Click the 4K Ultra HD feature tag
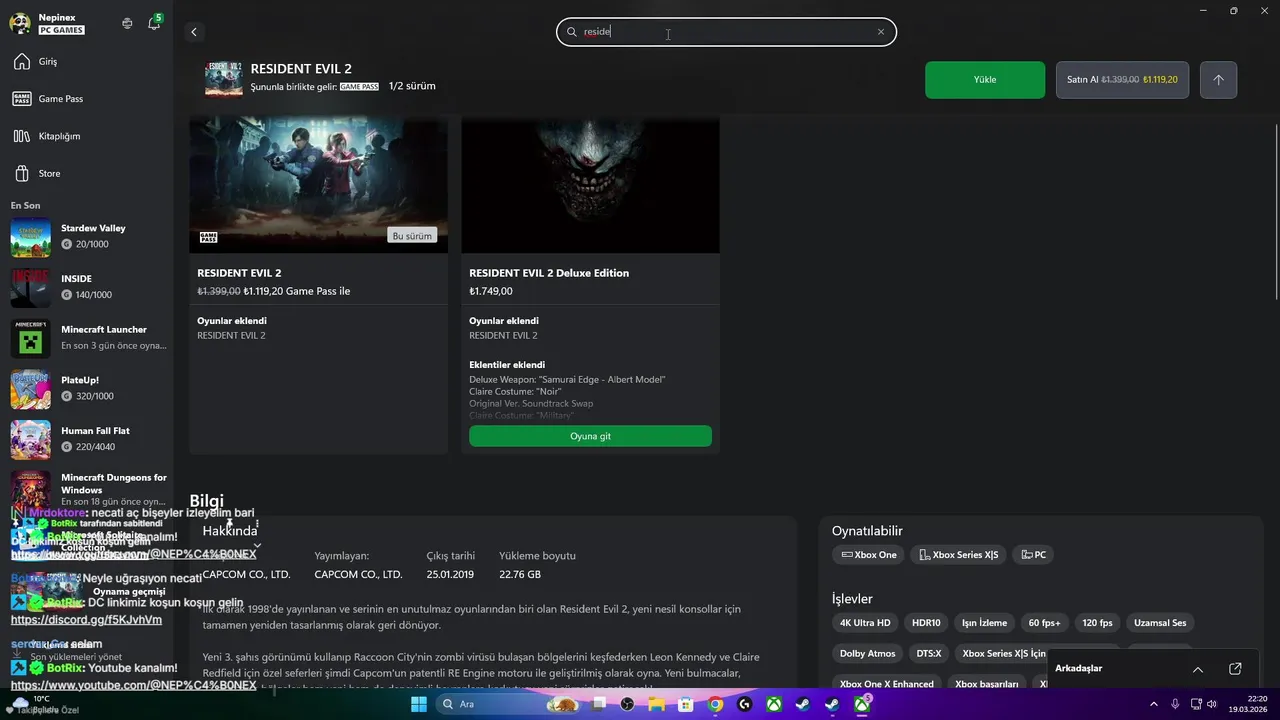1280x720 pixels. tap(865, 623)
